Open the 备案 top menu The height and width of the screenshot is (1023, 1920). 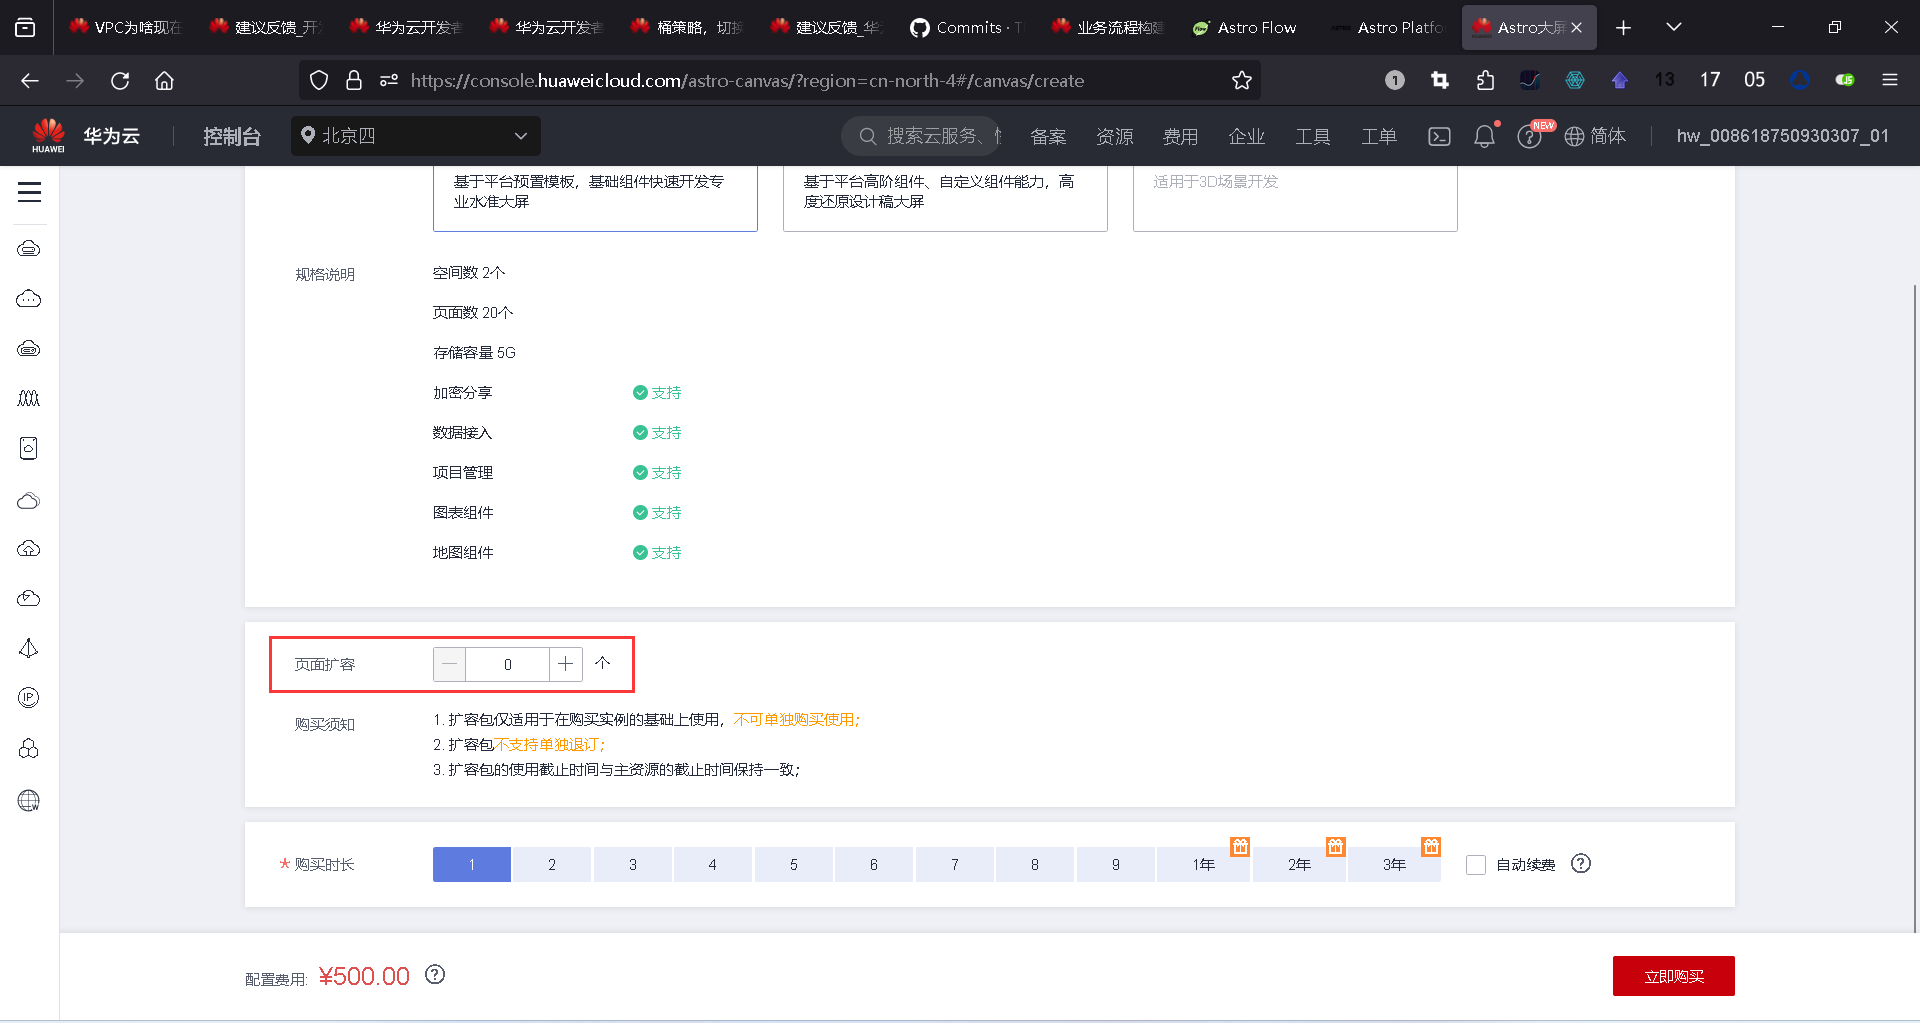[x=1049, y=136]
